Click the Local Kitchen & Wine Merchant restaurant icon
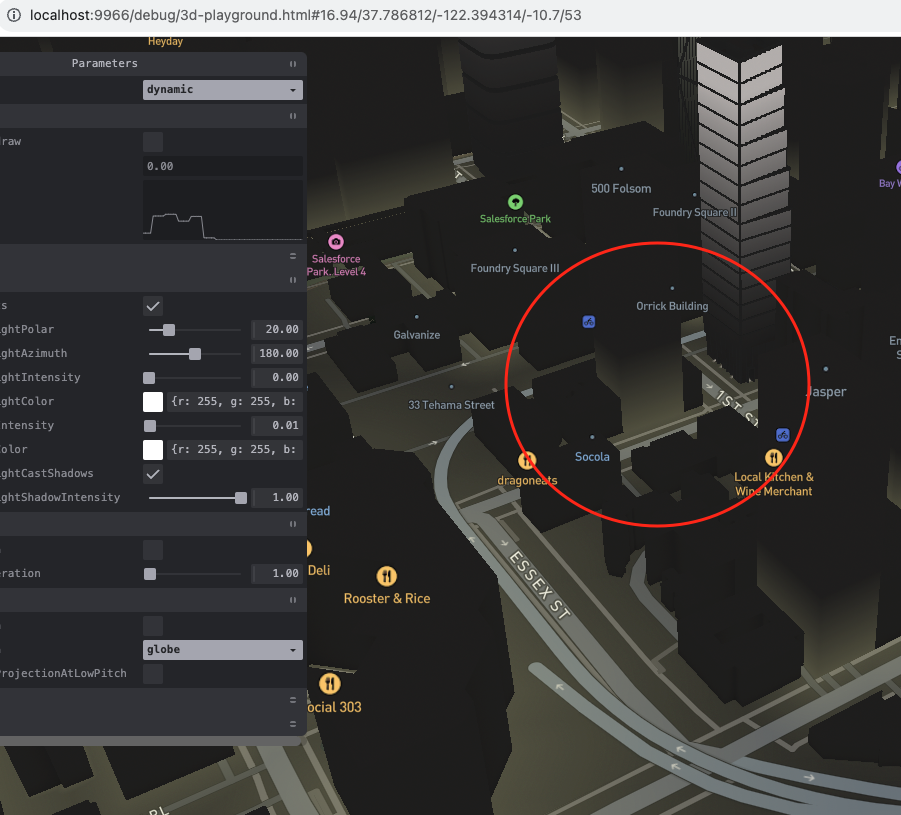Image resolution: width=901 pixels, height=815 pixels. 773,457
